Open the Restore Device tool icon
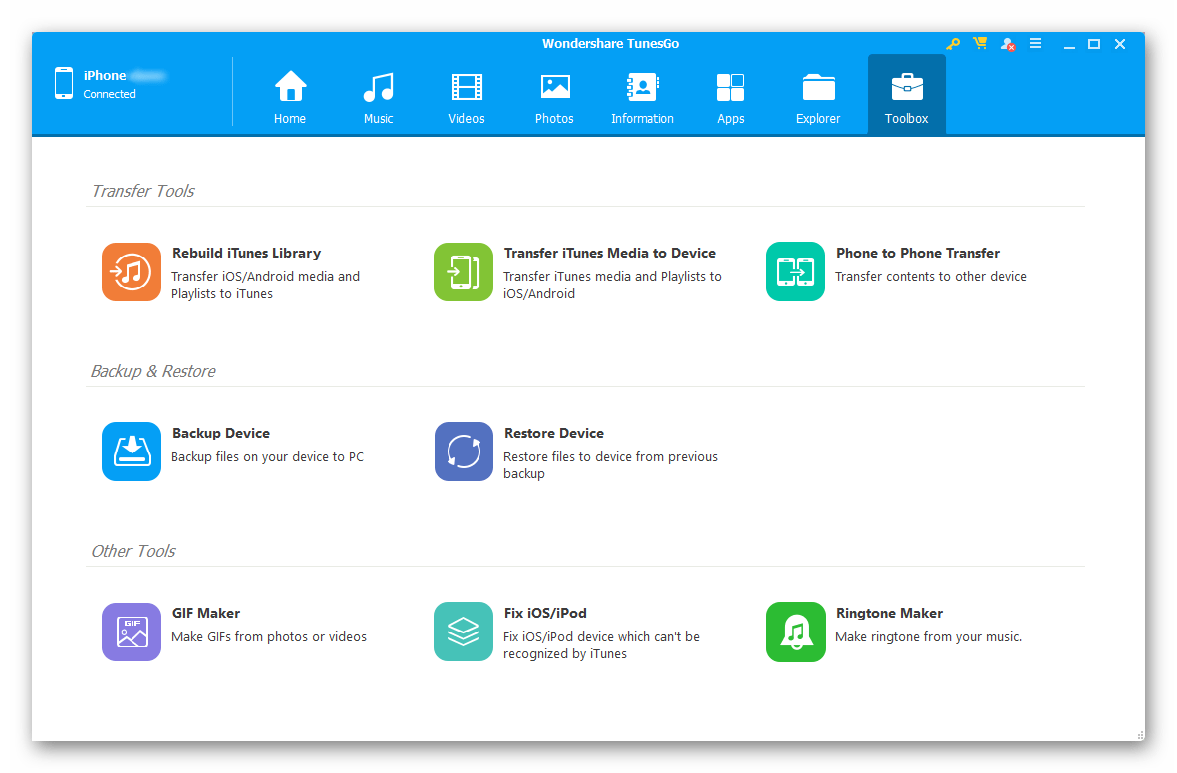 [x=463, y=452]
